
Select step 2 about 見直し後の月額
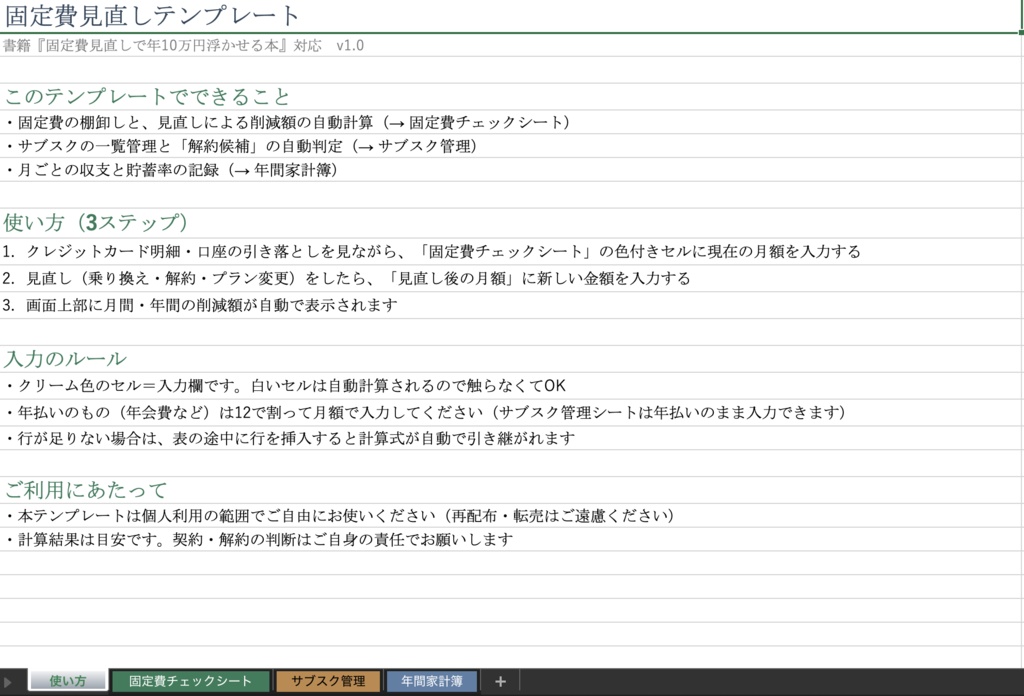click(346, 279)
